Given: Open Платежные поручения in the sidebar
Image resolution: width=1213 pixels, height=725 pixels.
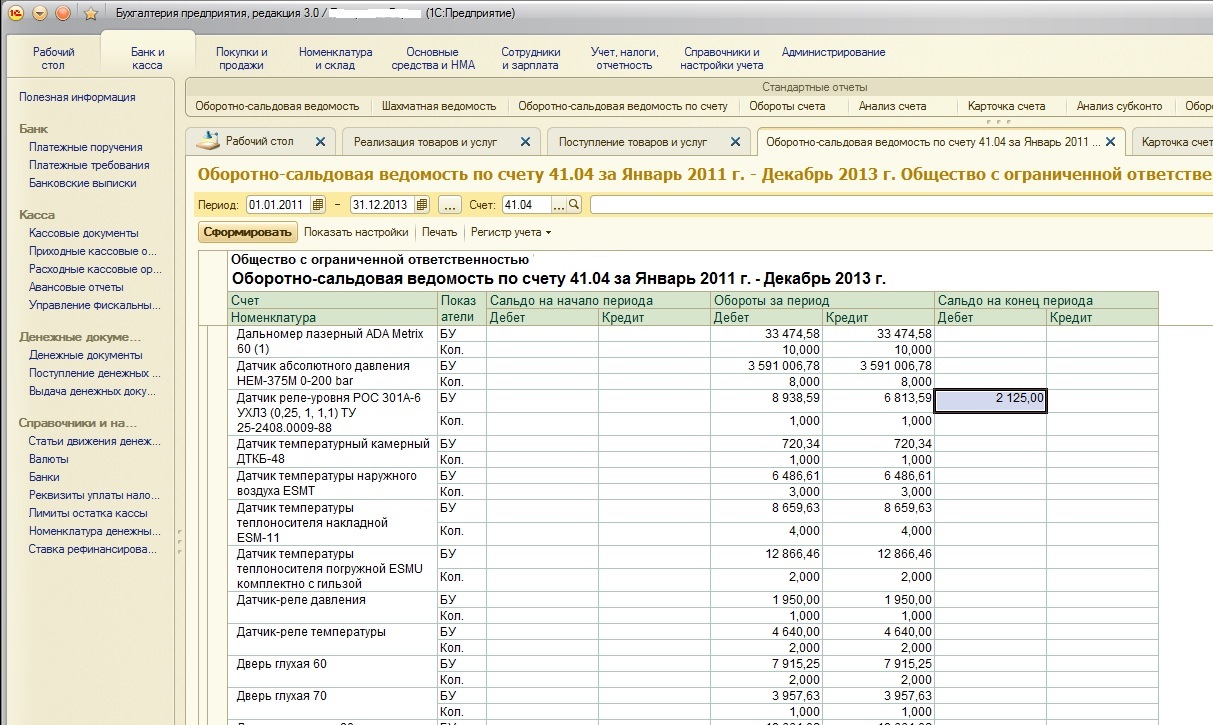Looking at the screenshot, I should (85, 147).
